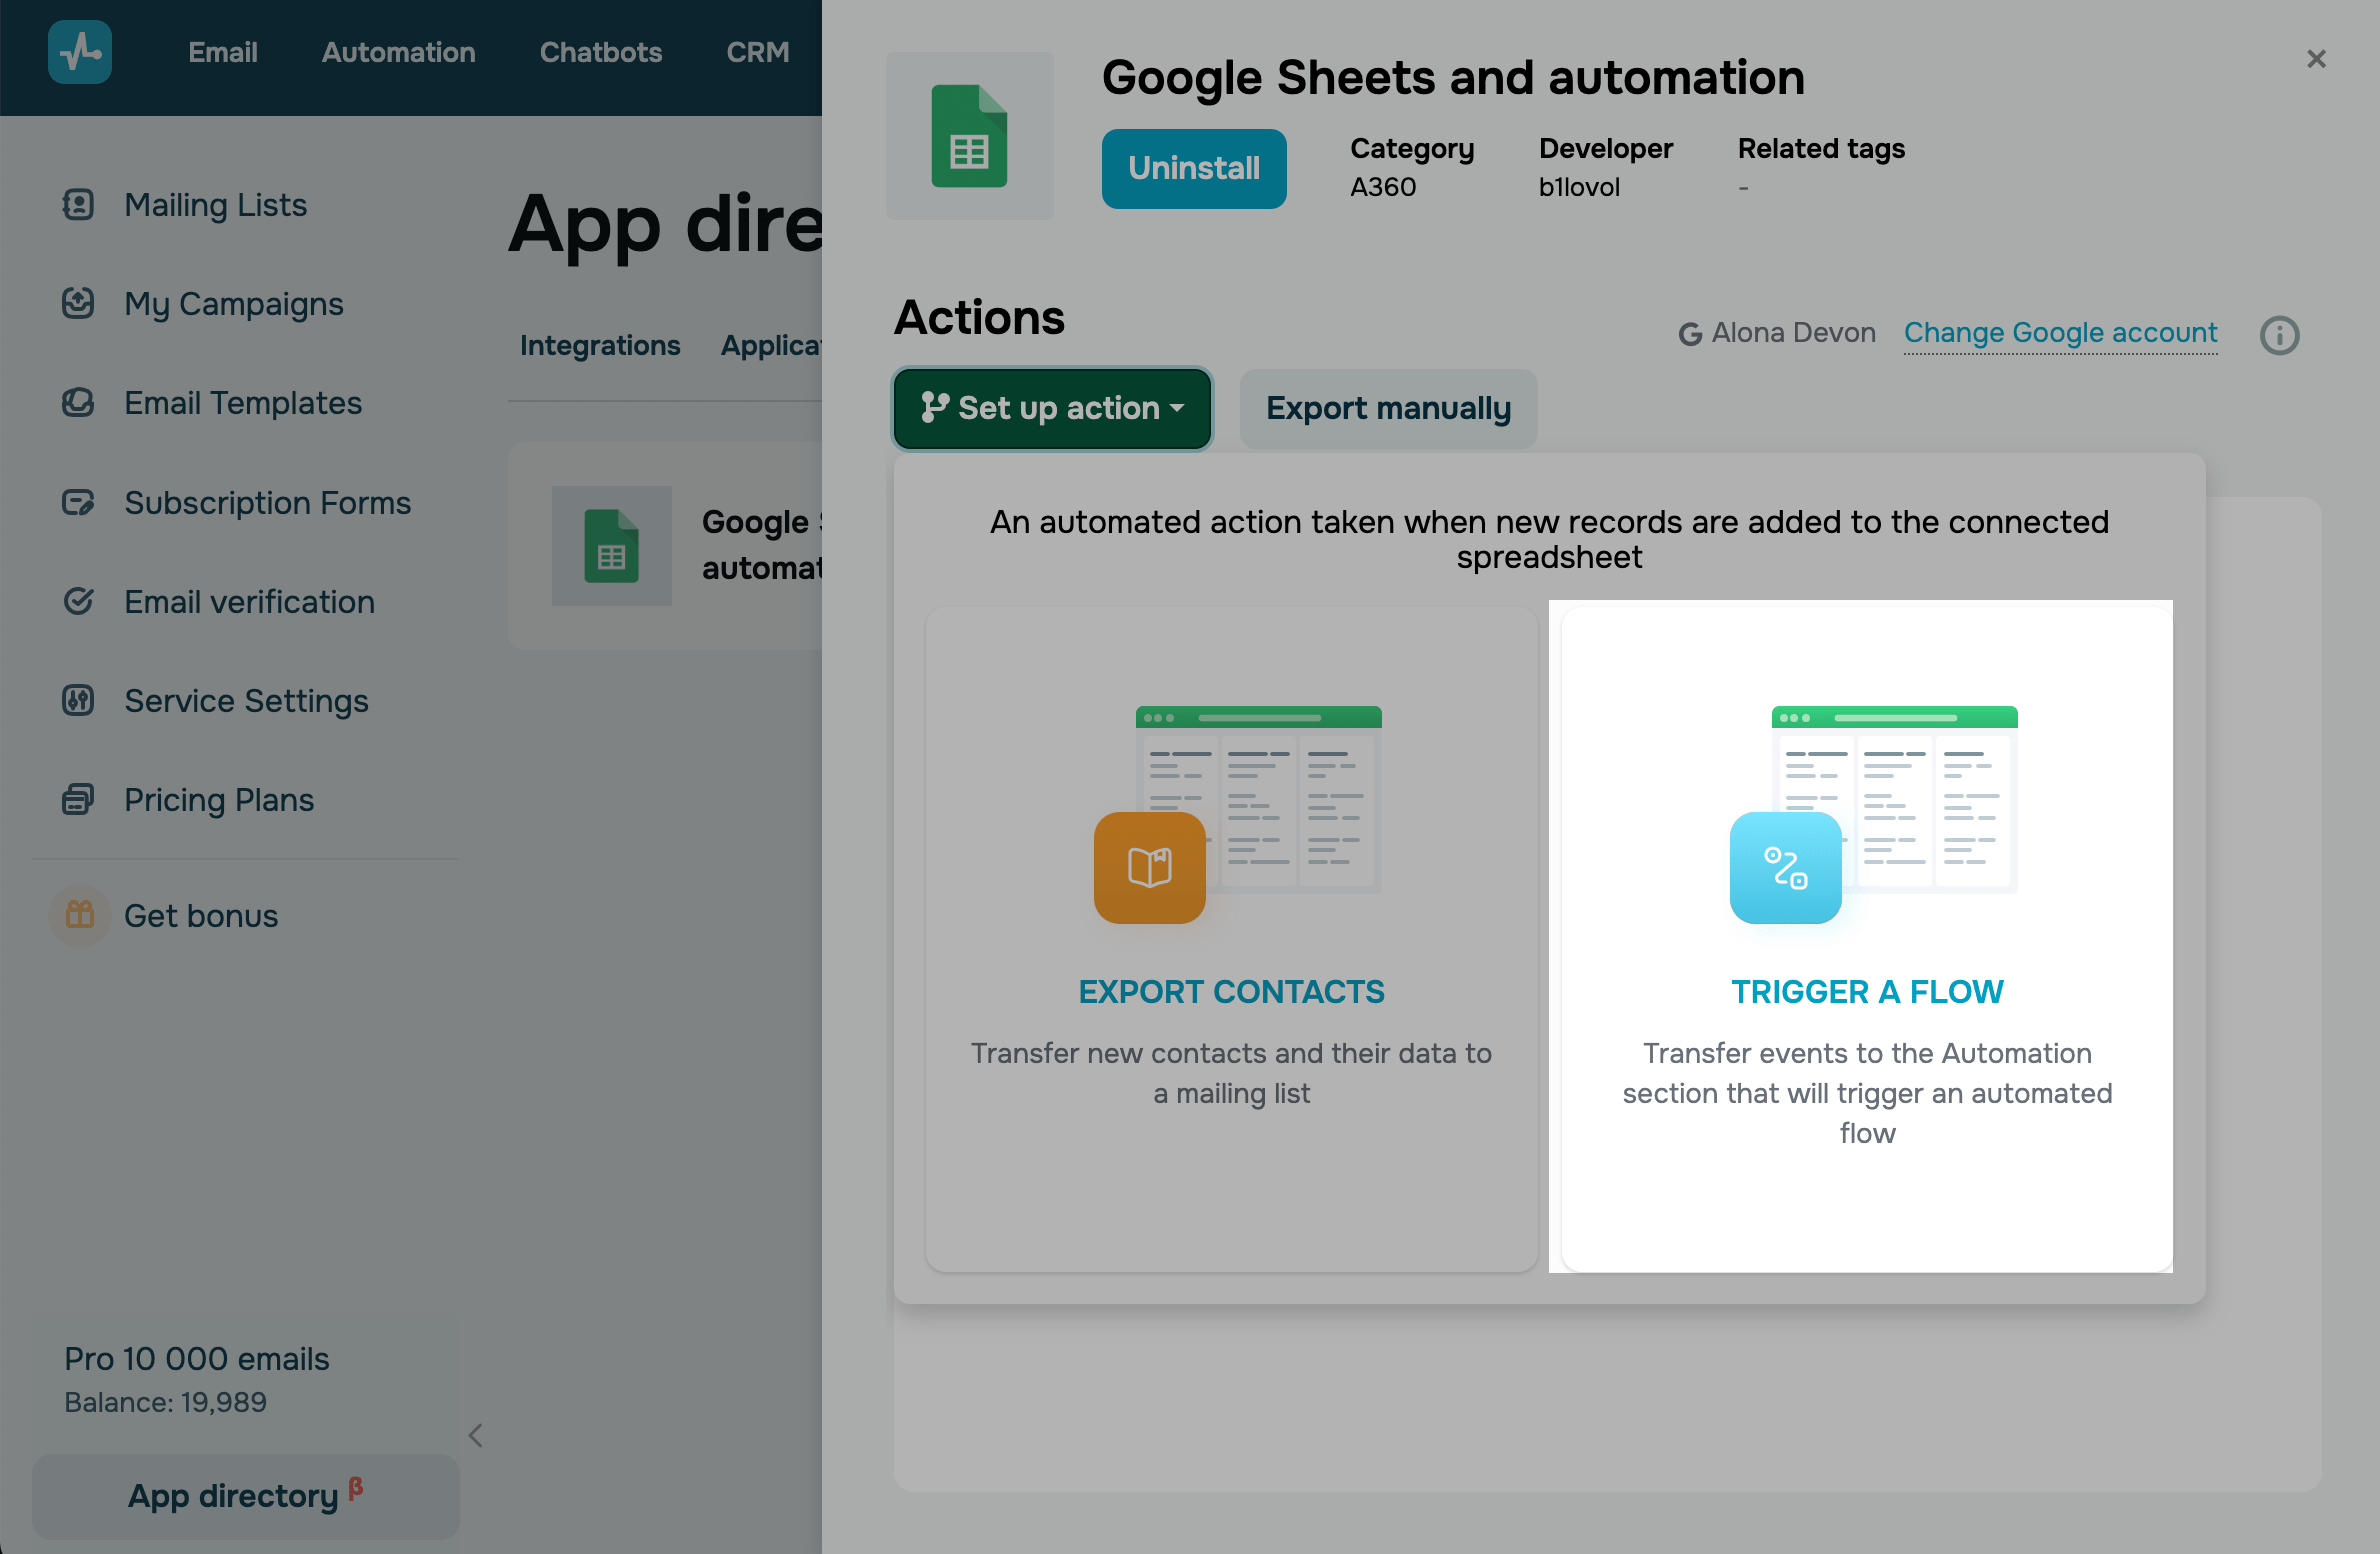Expand the Set up action dropdown

pos(1052,408)
